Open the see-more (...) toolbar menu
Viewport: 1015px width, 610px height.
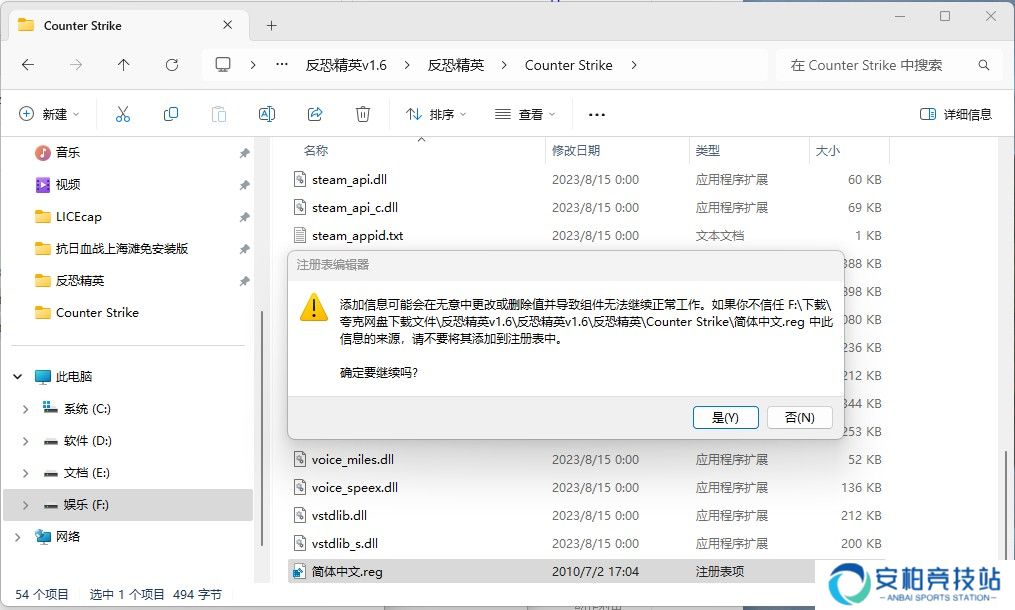click(x=596, y=114)
